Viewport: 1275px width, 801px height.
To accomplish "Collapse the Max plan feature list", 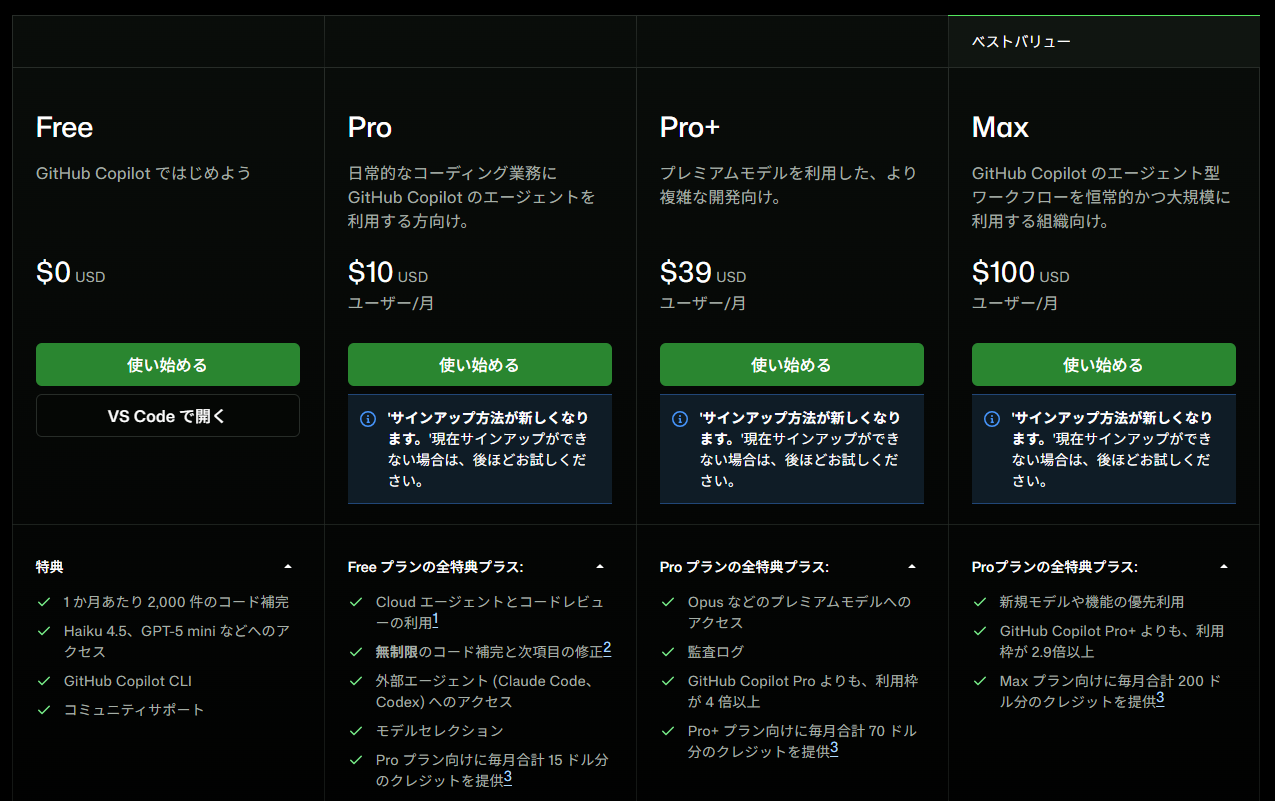I will tap(1224, 567).
